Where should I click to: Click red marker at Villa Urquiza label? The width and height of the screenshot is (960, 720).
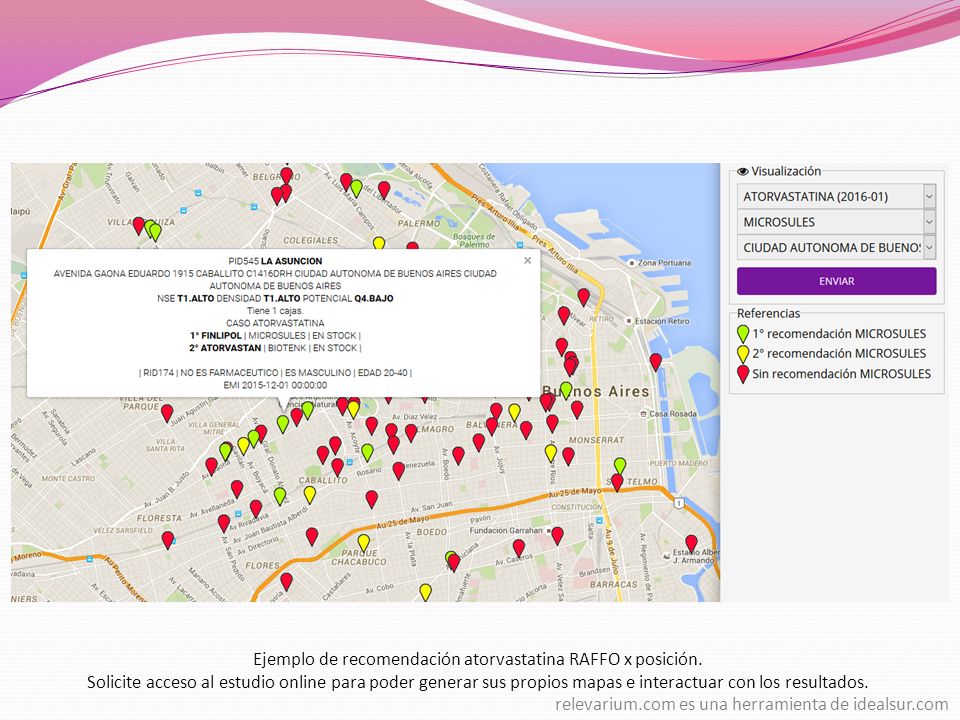click(139, 225)
